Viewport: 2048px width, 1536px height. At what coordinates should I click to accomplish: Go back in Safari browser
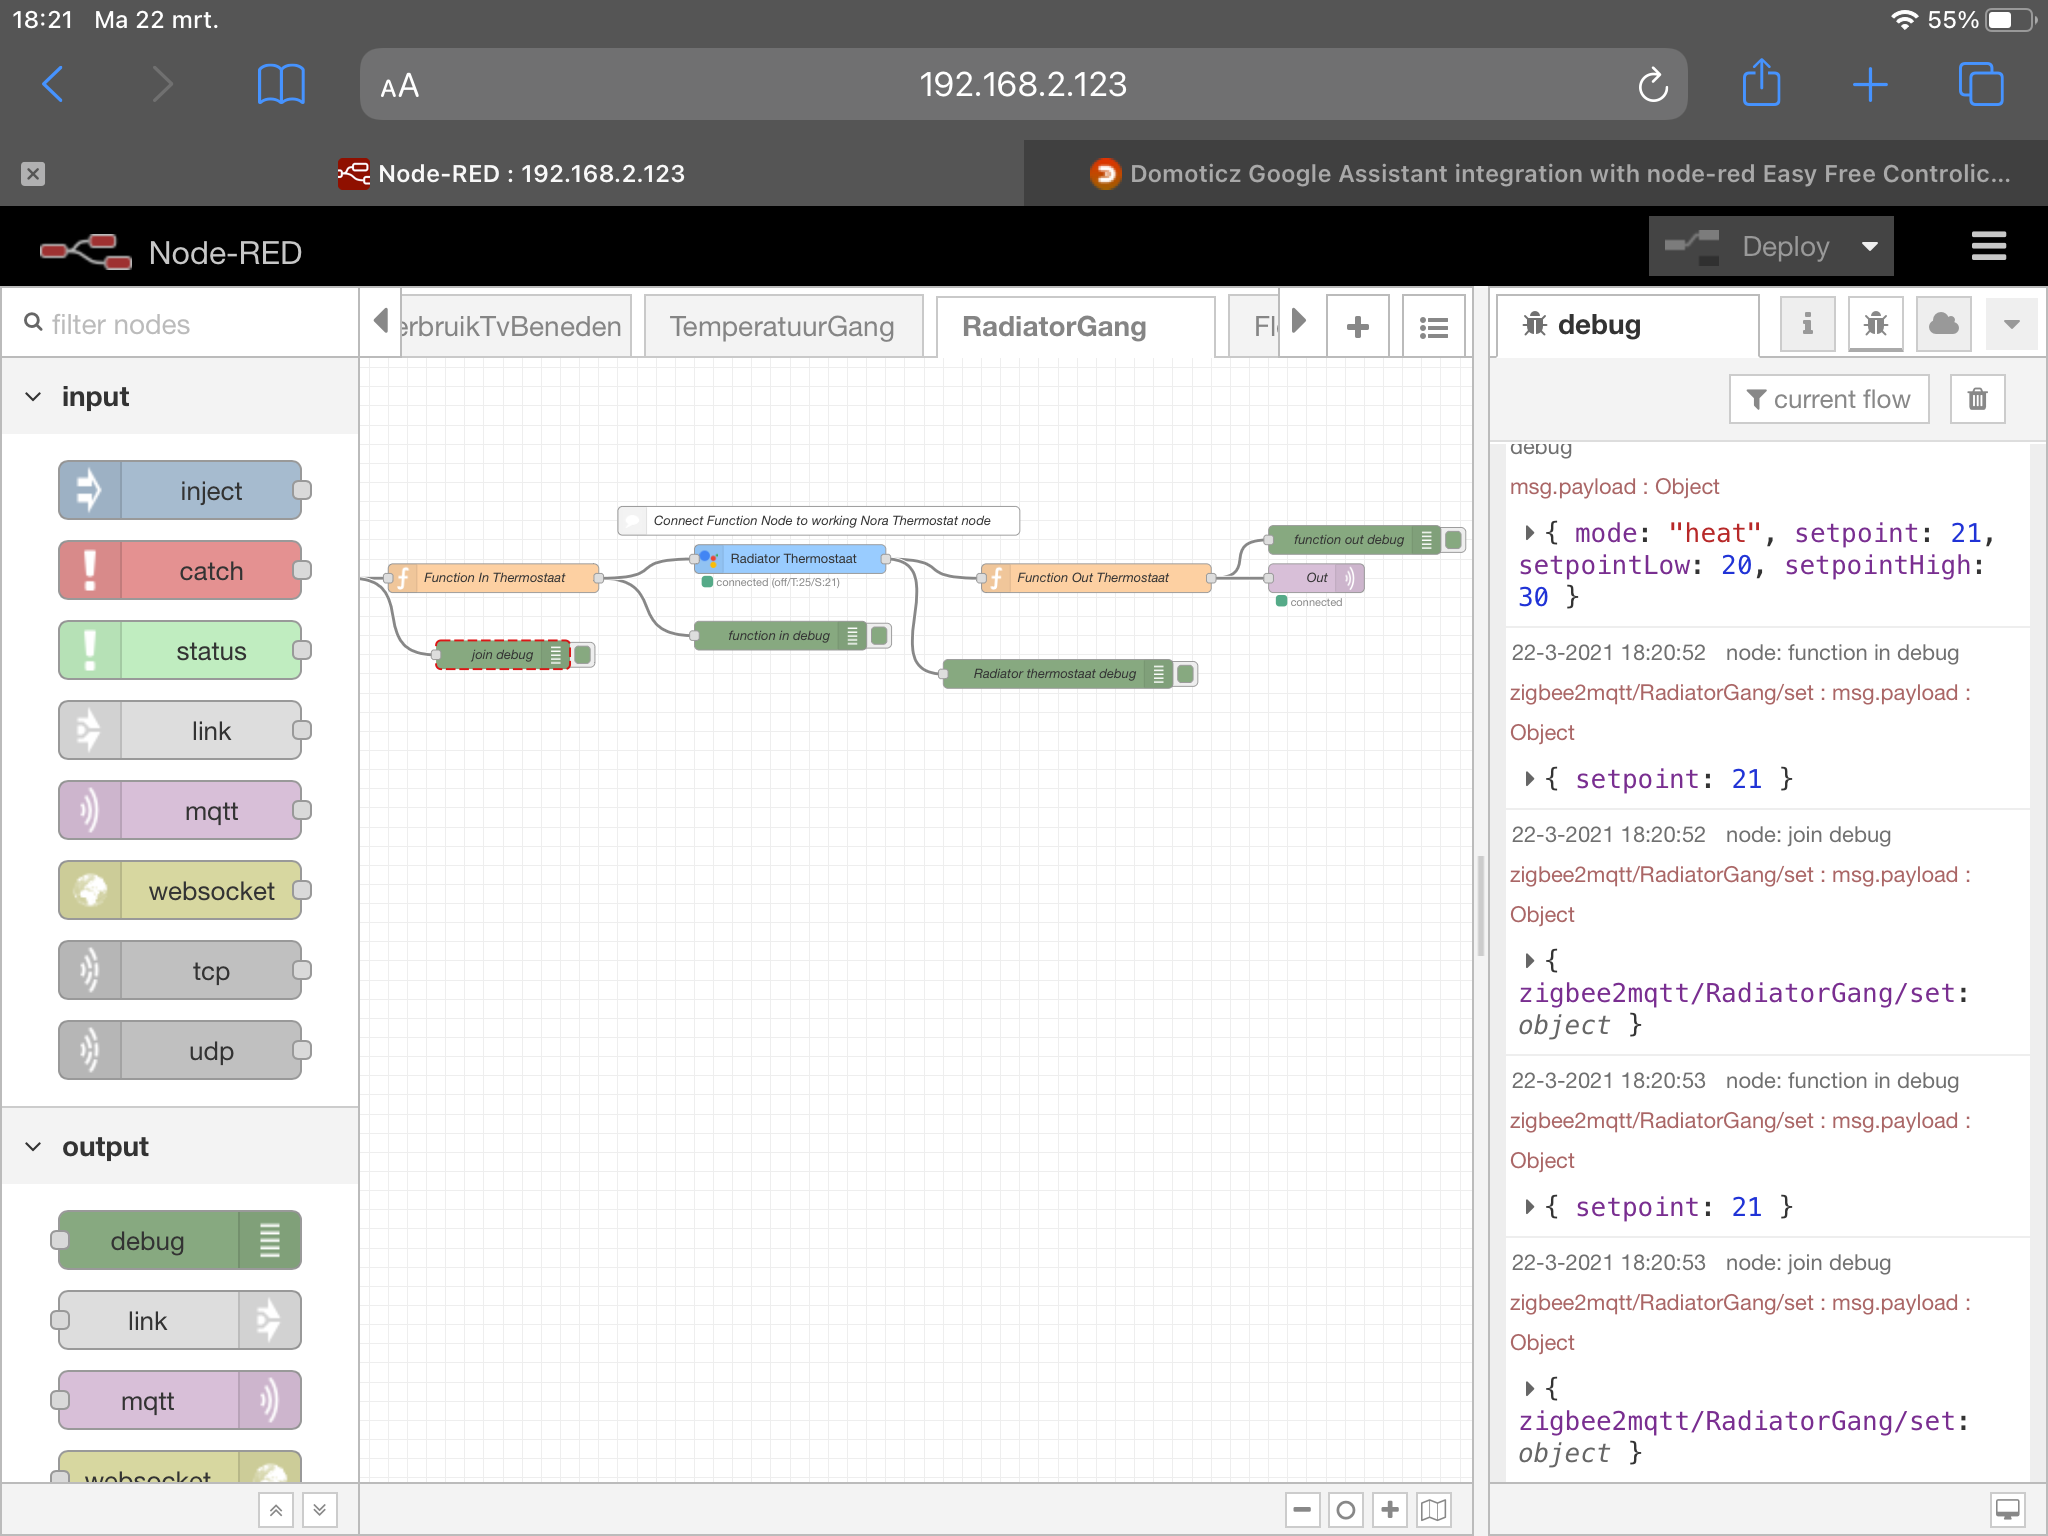click(x=53, y=85)
